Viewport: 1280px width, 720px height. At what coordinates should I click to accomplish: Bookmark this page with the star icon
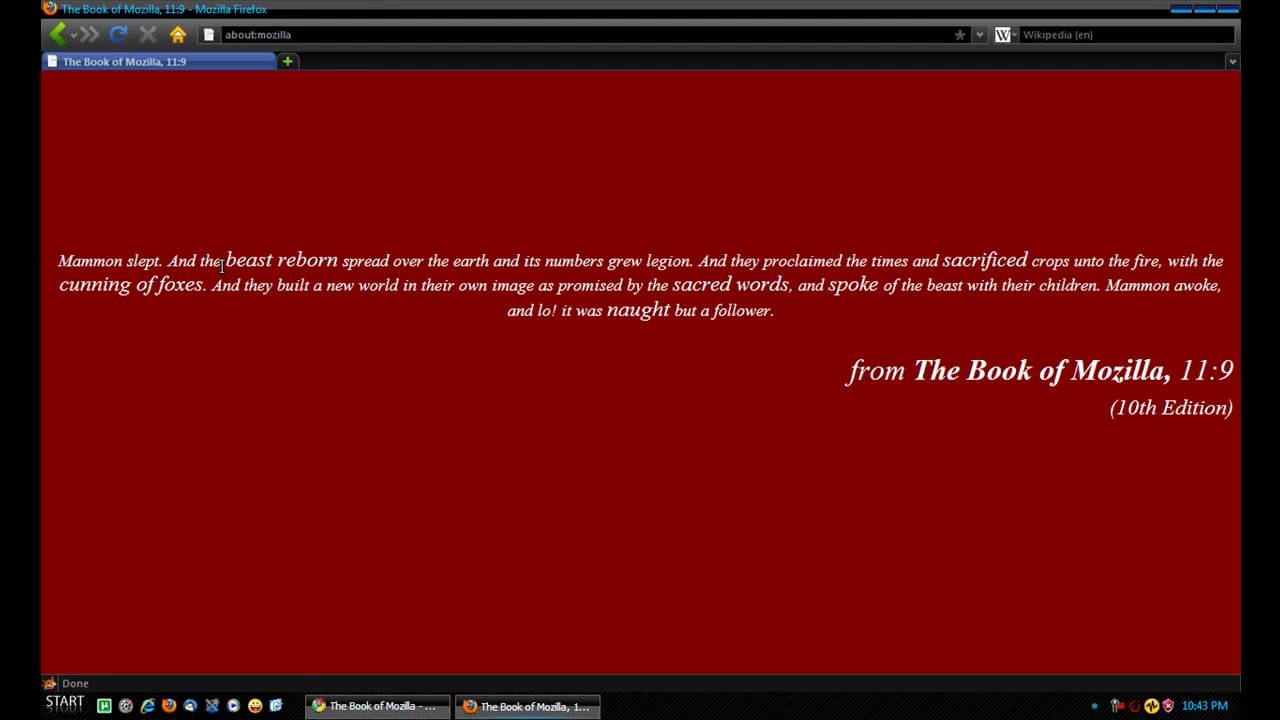click(960, 34)
